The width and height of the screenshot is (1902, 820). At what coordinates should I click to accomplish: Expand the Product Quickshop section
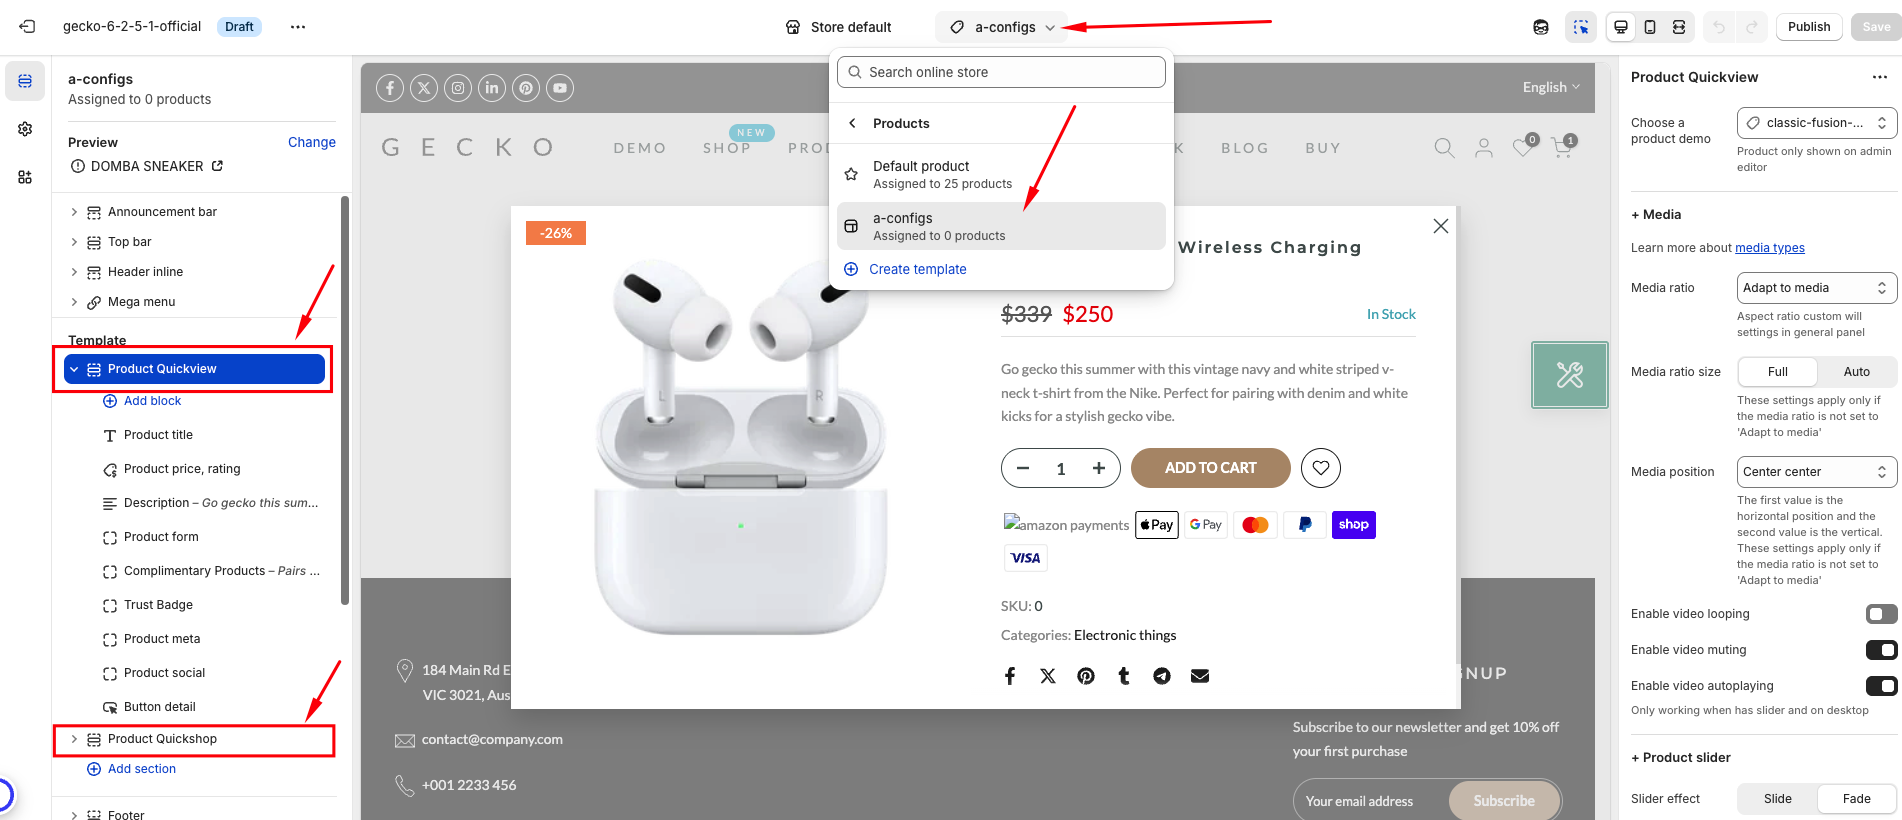[74, 739]
